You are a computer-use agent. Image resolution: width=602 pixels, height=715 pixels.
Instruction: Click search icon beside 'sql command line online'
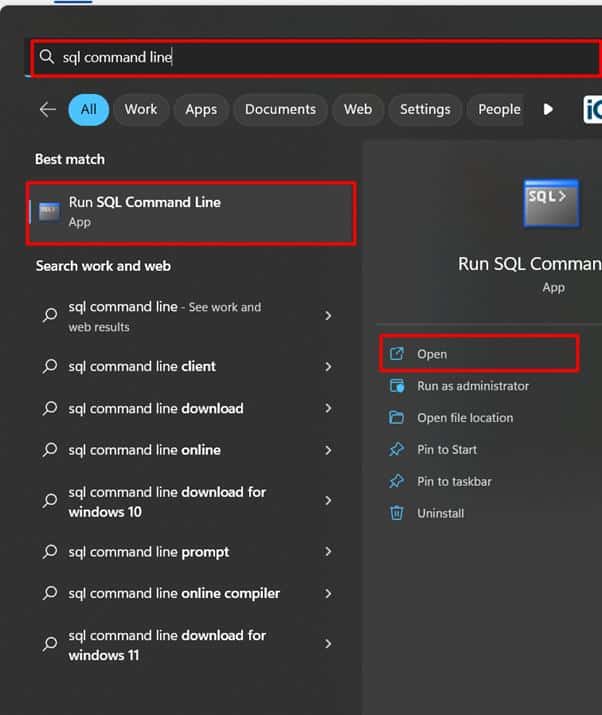[x=50, y=450]
